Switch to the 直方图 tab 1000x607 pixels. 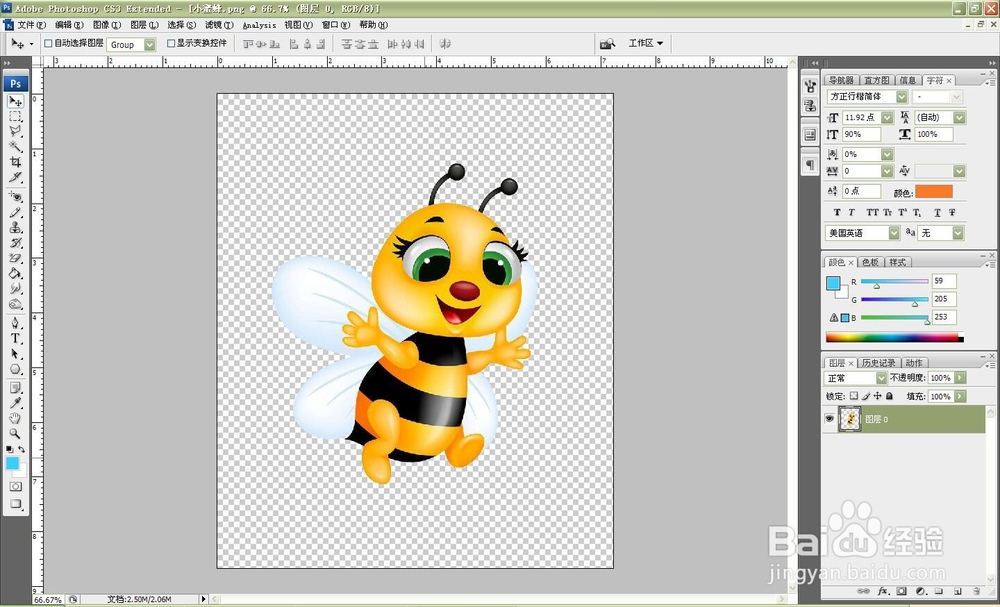(x=876, y=80)
